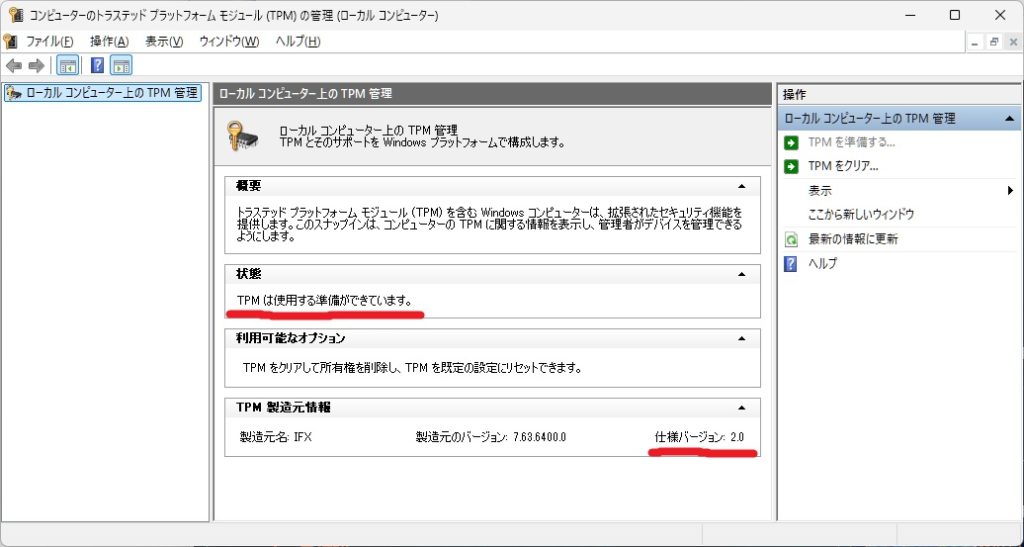Screen dimensions: 1024x547
Task: Click the Forward arrow toolbar icon
Action: tap(36, 66)
